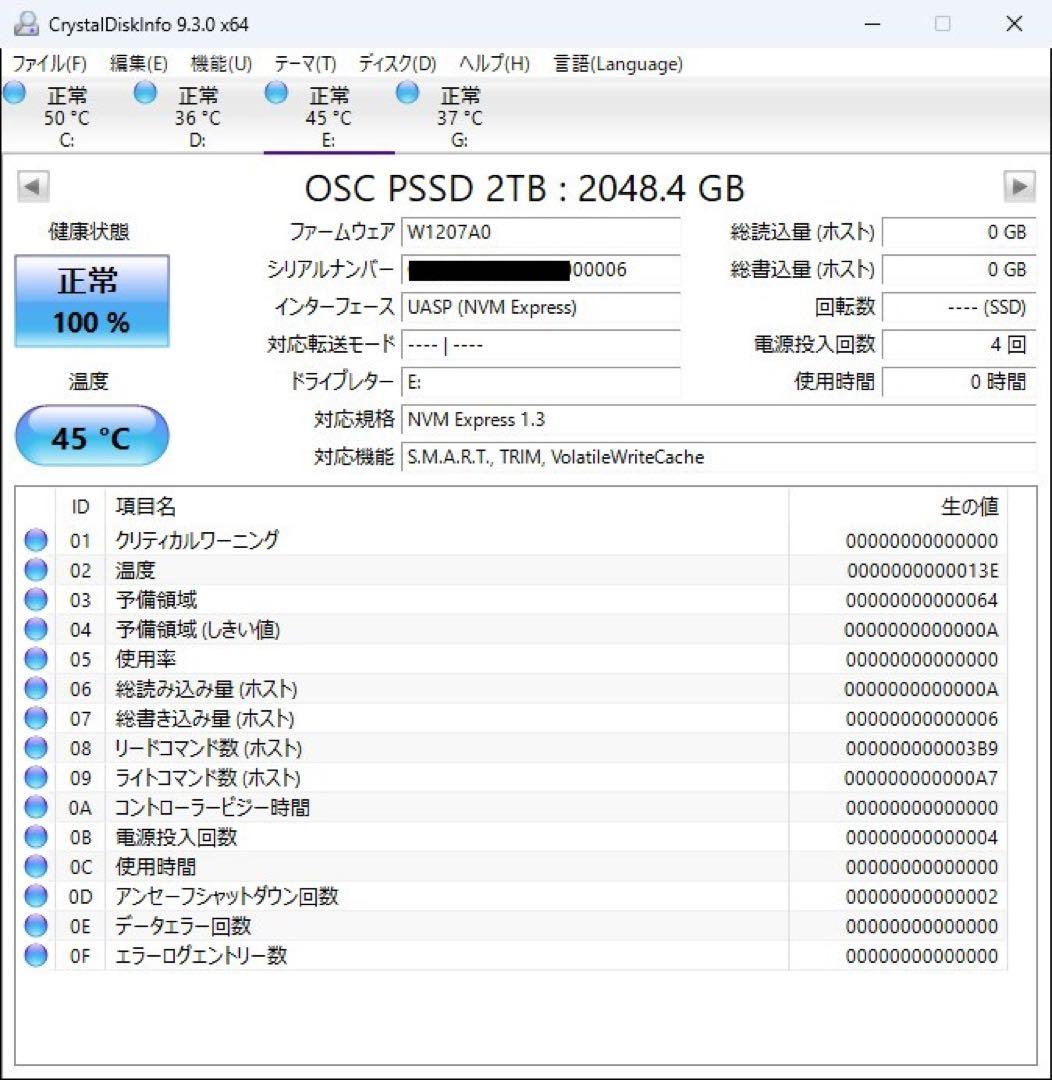The width and height of the screenshot is (1052, 1080).
Task: Click status orb for データエラー回数 row
Action: click(36, 926)
